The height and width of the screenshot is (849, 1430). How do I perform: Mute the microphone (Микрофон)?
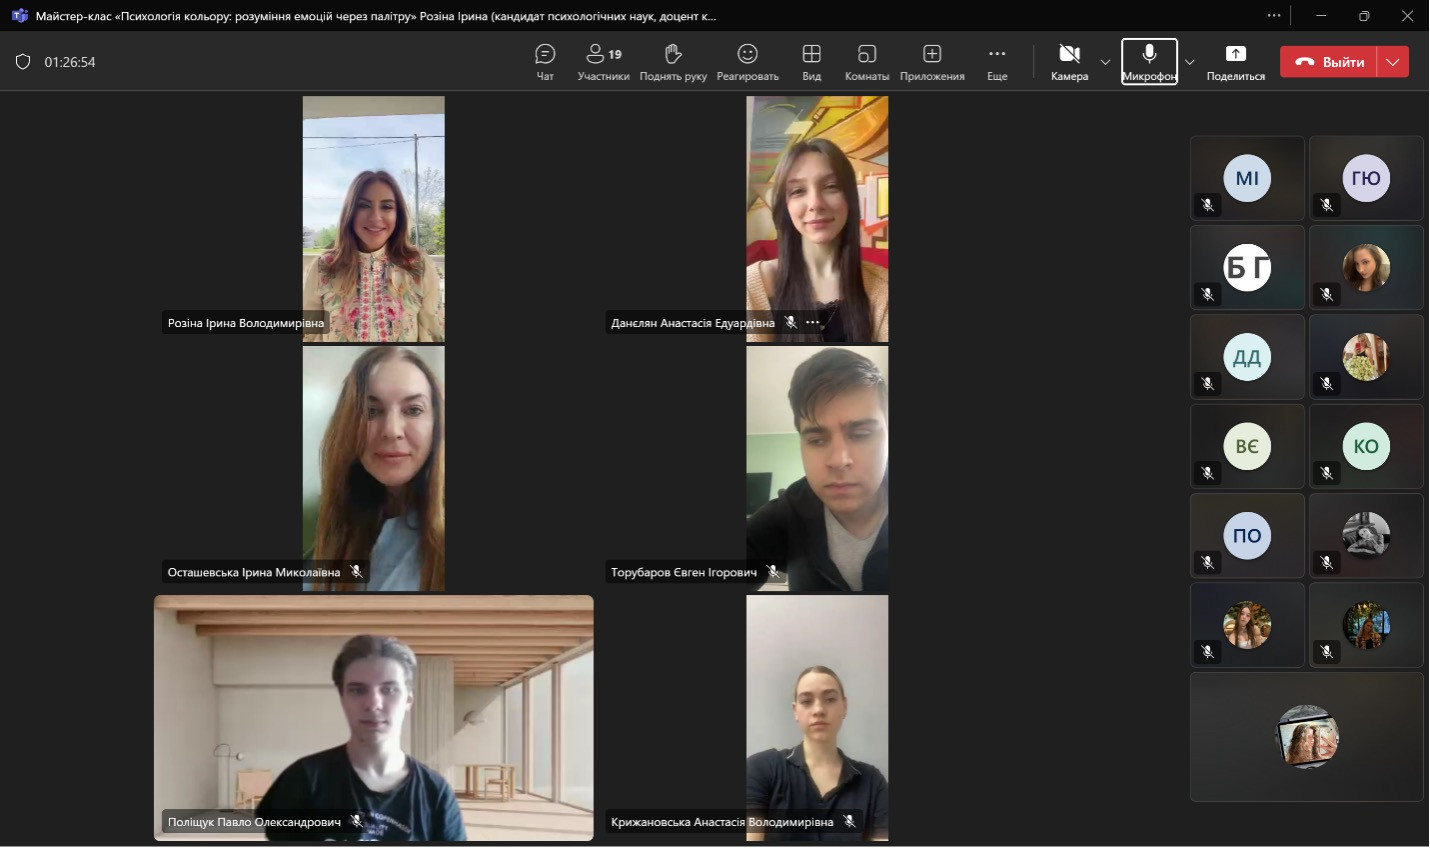(1149, 62)
